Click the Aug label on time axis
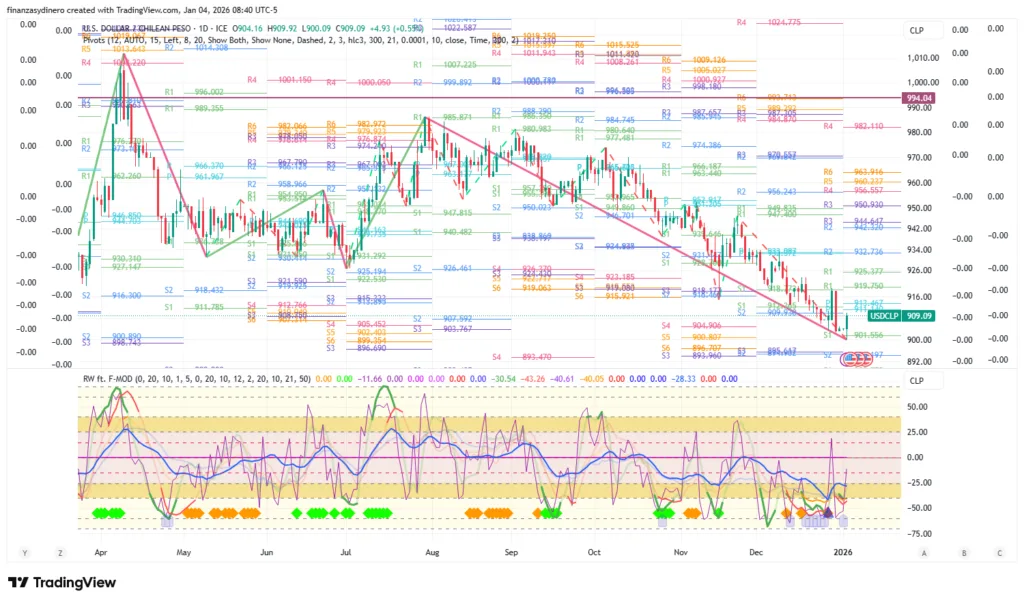This screenshot has width=1024, height=603. coord(431,551)
